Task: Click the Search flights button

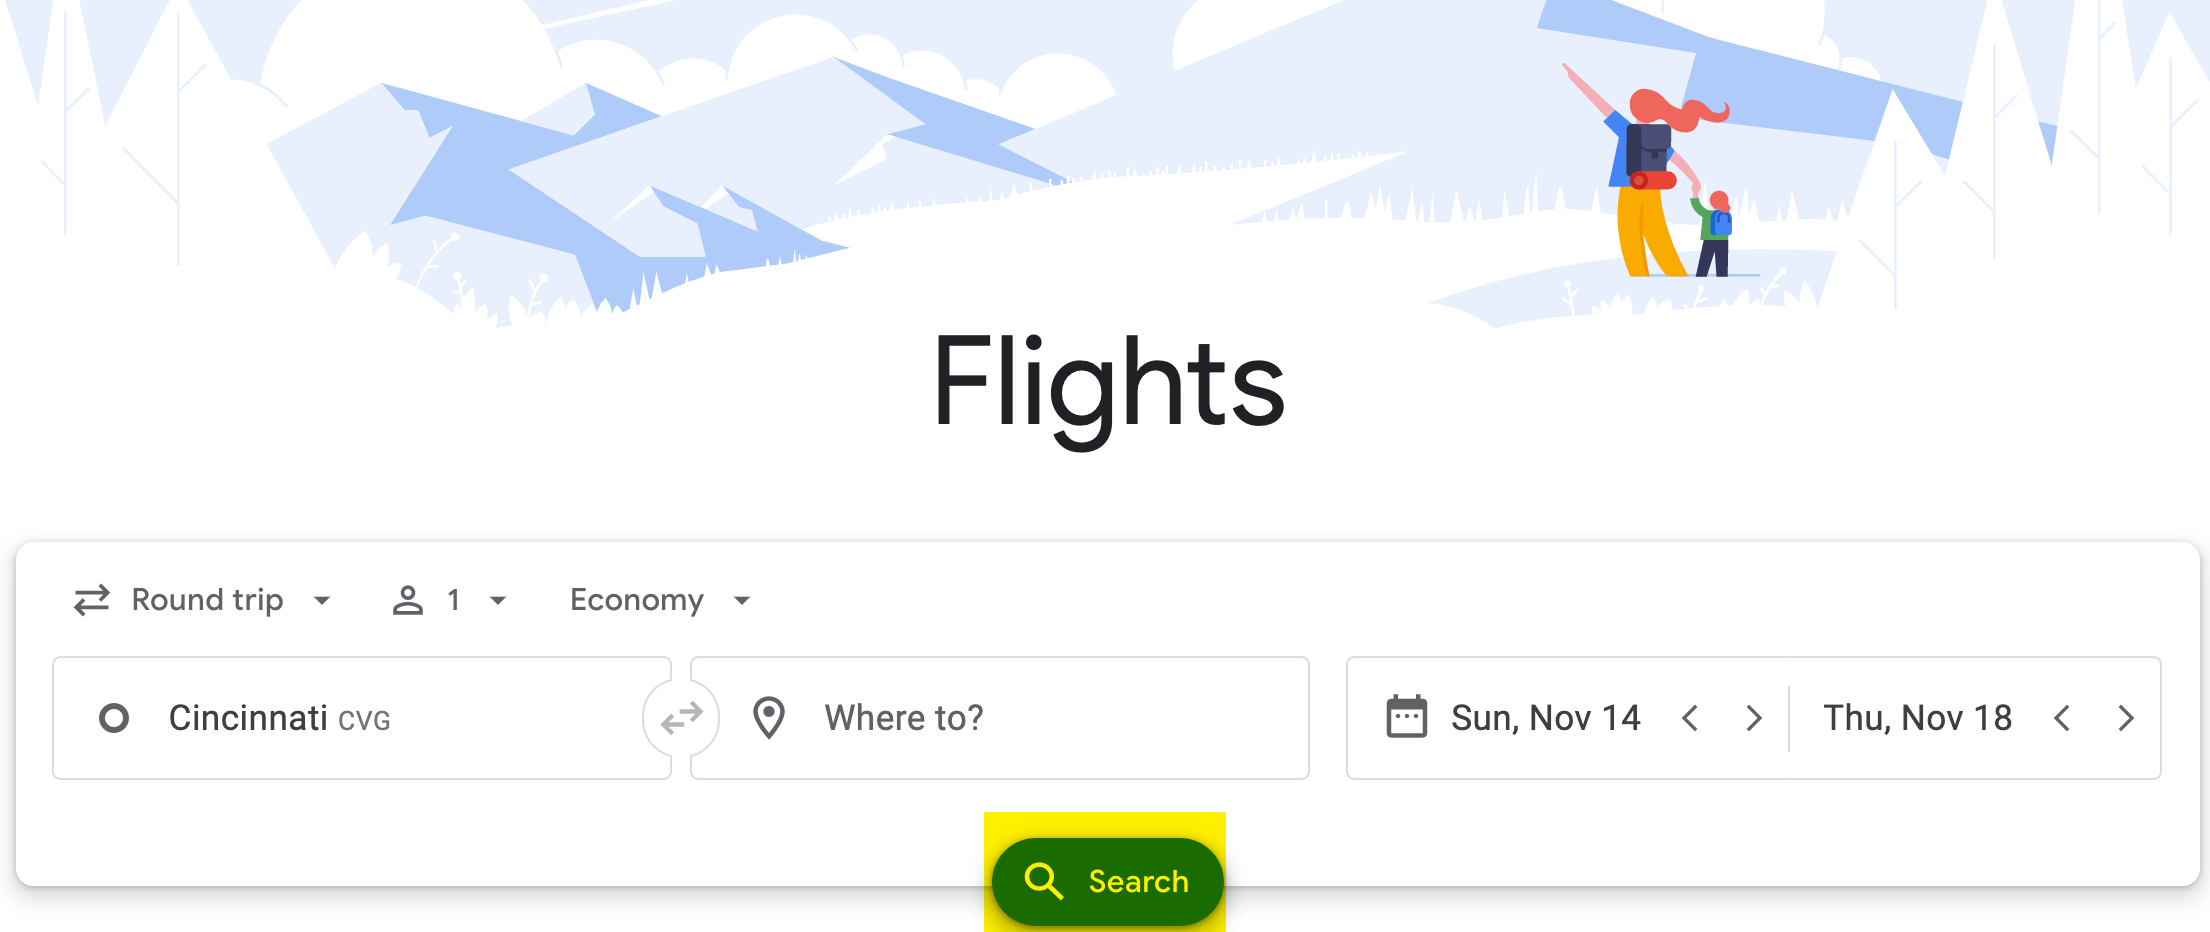Action: coord(1108,881)
